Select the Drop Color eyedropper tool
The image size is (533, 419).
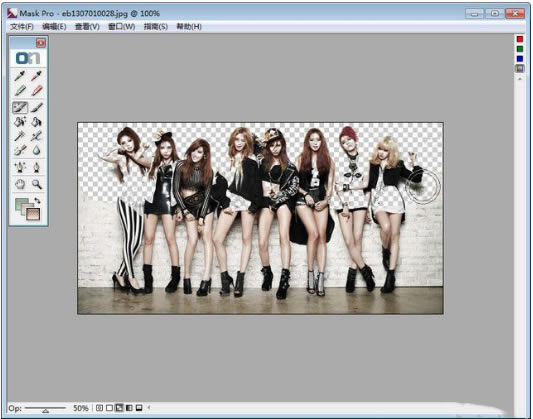click(x=37, y=75)
